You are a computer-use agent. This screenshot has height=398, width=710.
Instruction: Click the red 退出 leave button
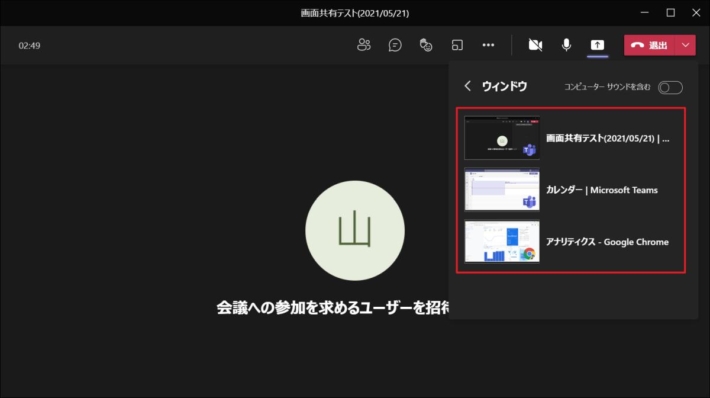coord(650,45)
